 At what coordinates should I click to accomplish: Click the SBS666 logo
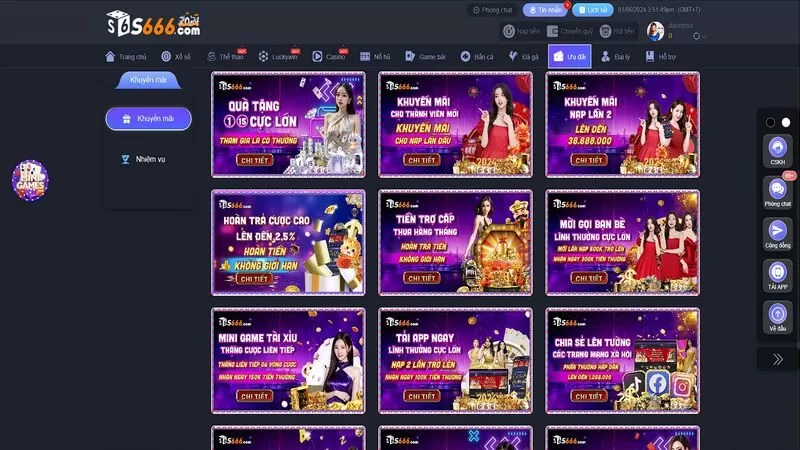[154, 22]
